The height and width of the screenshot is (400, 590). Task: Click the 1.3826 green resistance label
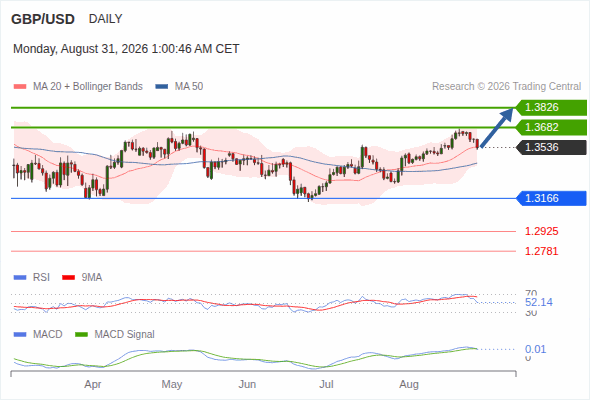[551, 108]
